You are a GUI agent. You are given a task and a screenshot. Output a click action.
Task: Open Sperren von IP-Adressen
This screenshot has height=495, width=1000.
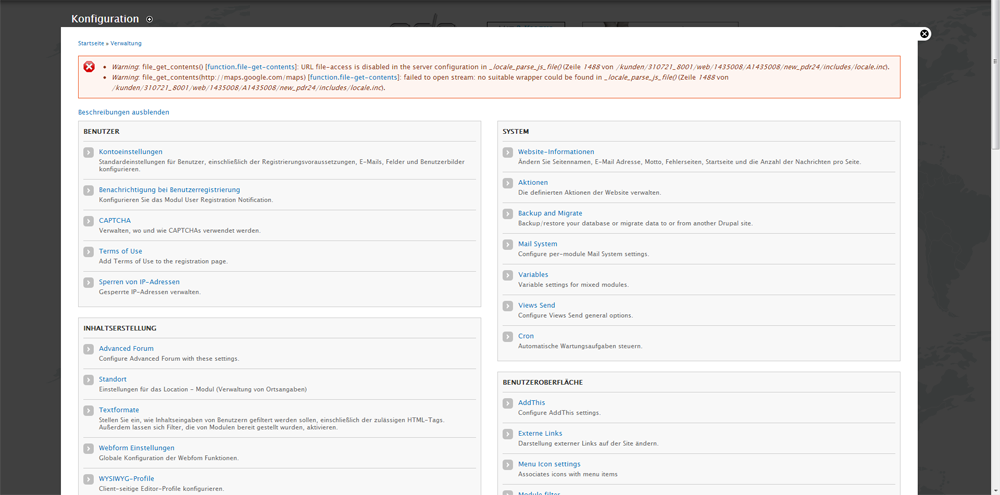point(139,282)
